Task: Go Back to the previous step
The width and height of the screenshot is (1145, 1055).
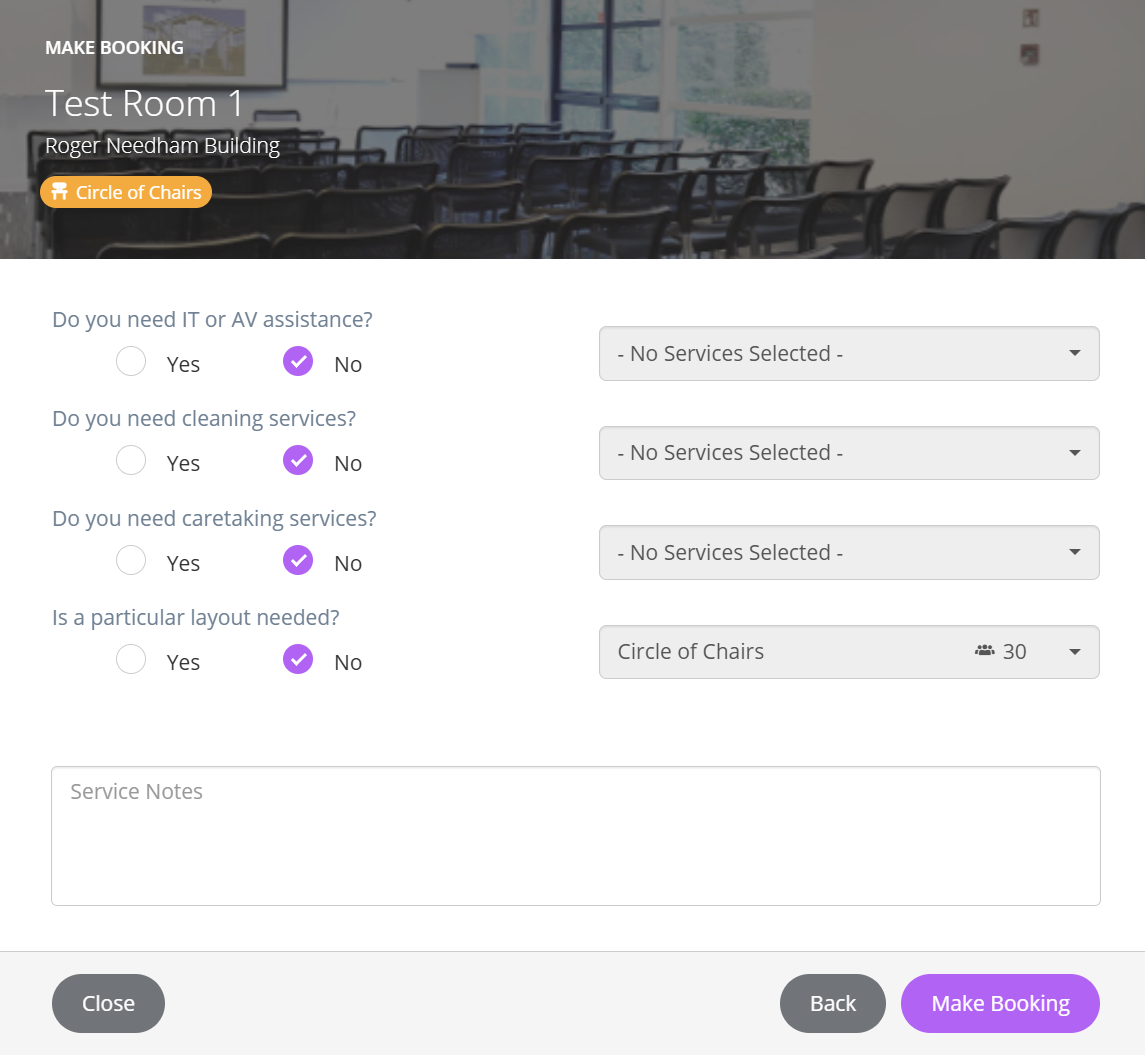Action: click(832, 1003)
